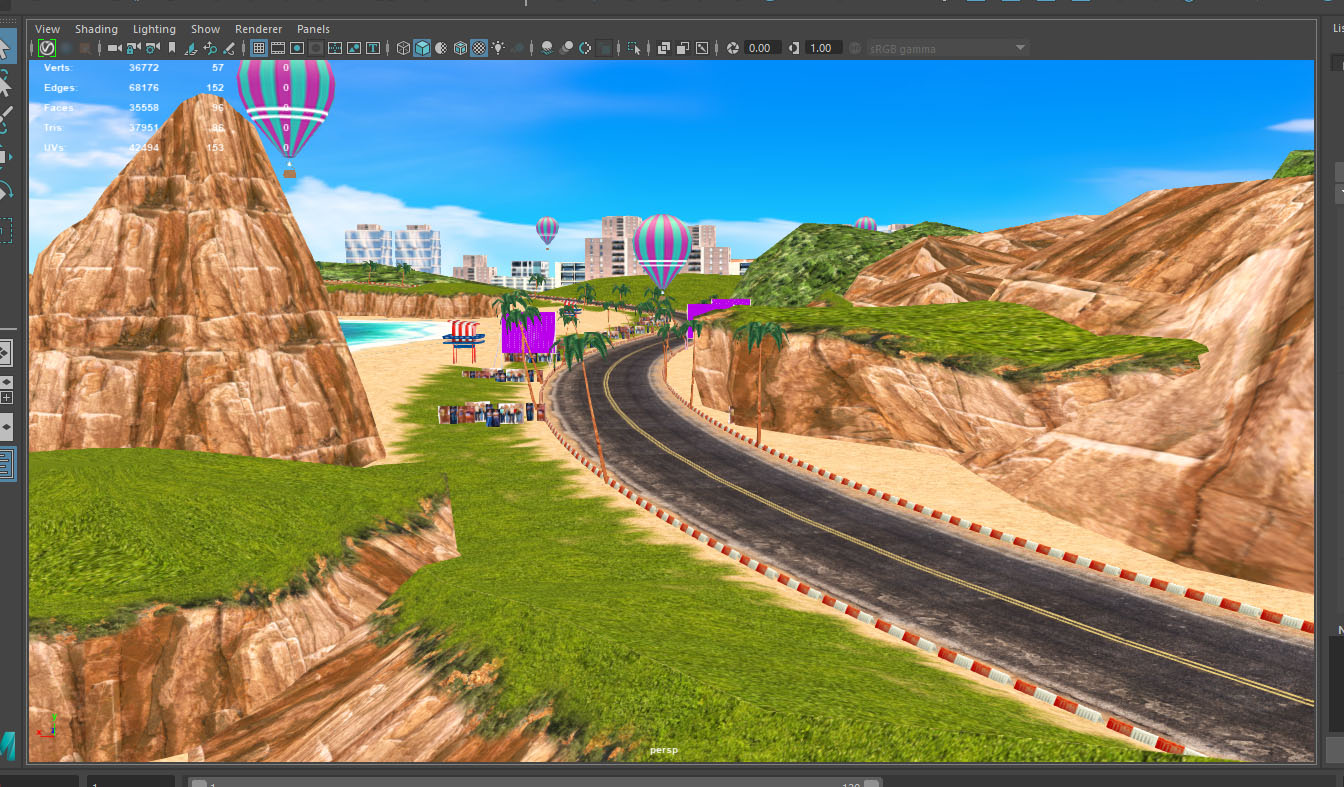Select the Paint Selection brush tool
This screenshot has width=1344, height=787.
pos(5,120)
